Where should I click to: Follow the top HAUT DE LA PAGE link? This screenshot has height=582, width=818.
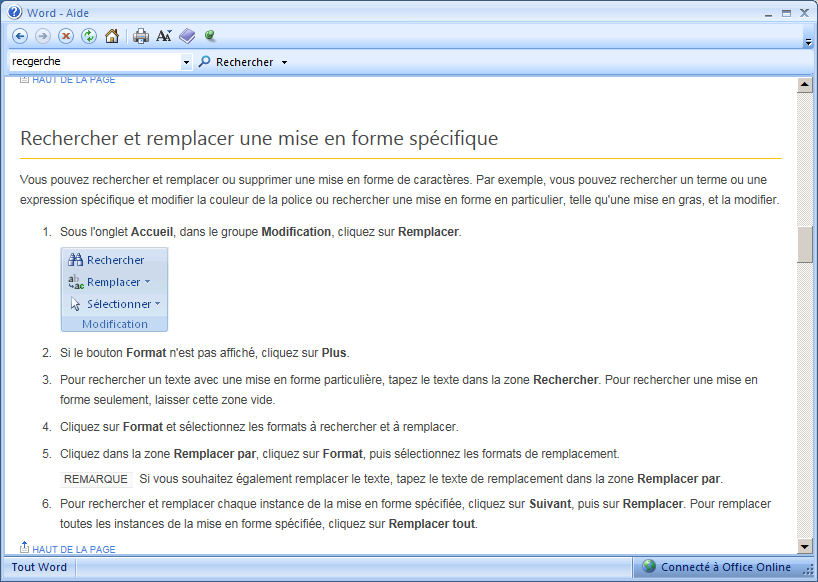coord(74,80)
